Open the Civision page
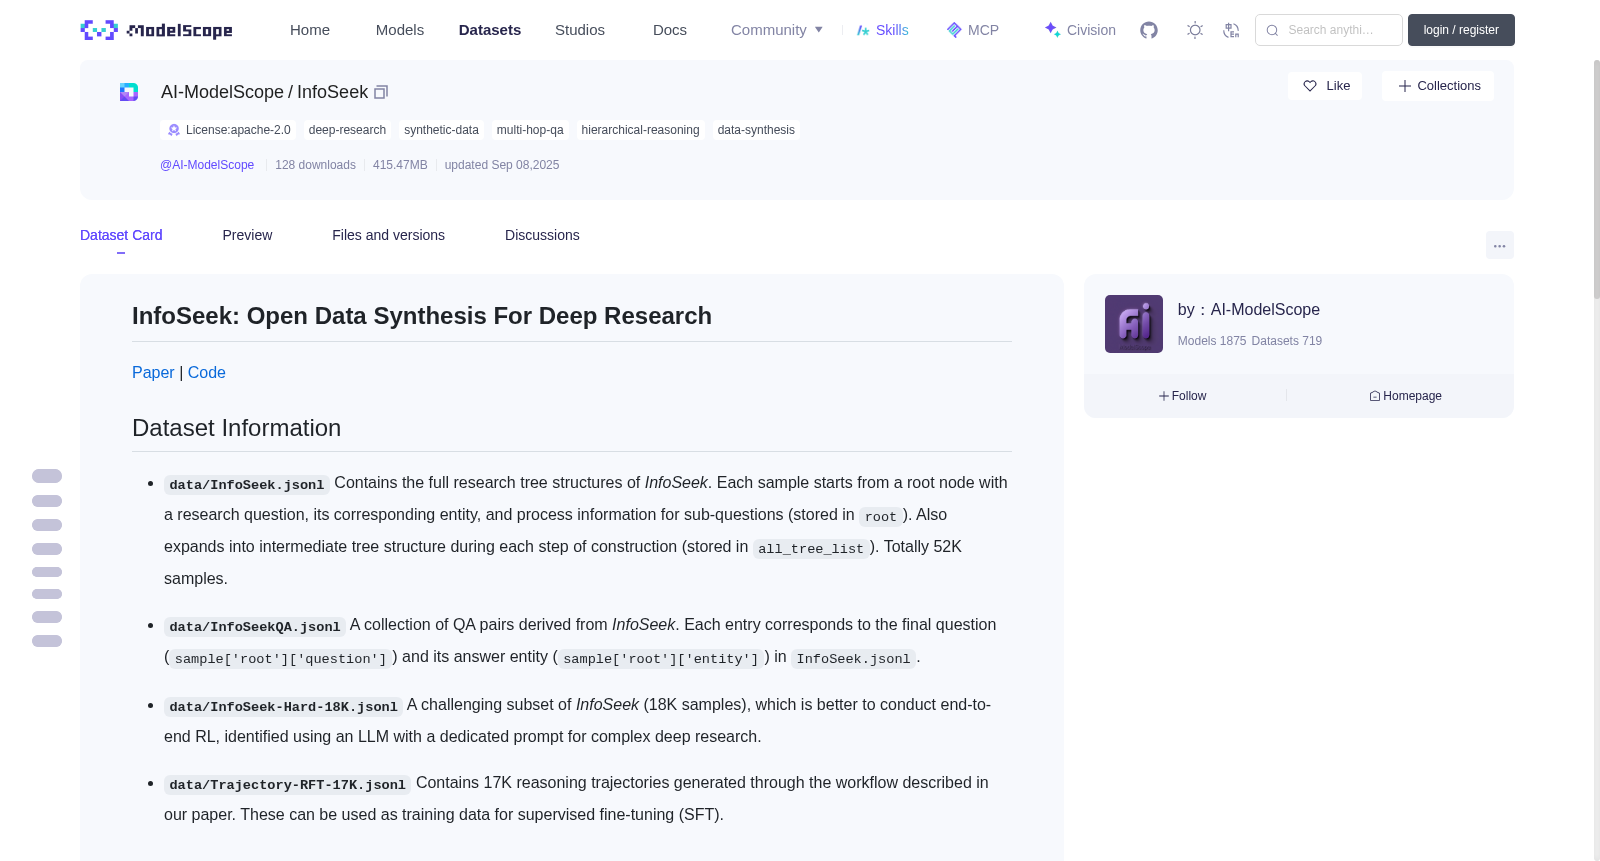The height and width of the screenshot is (861, 1600). pos(1079,30)
